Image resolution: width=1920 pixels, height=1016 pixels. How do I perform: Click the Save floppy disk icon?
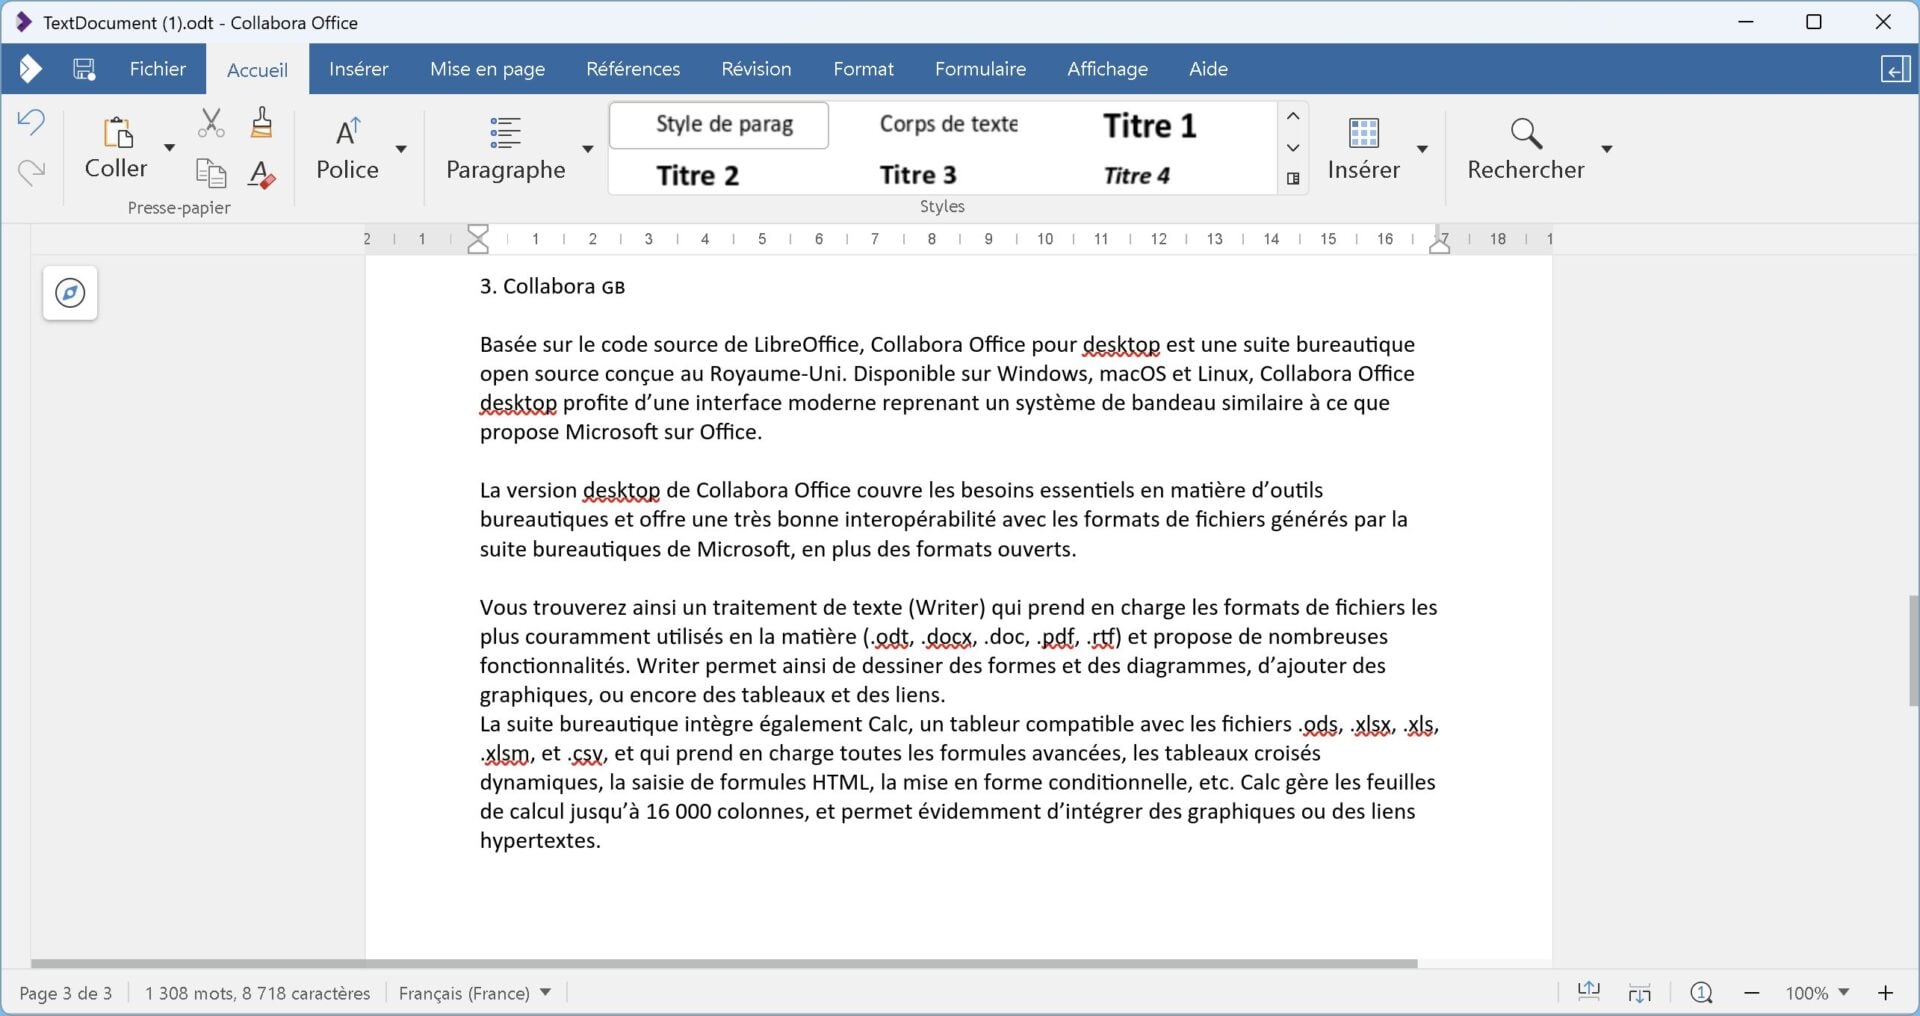pos(84,69)
